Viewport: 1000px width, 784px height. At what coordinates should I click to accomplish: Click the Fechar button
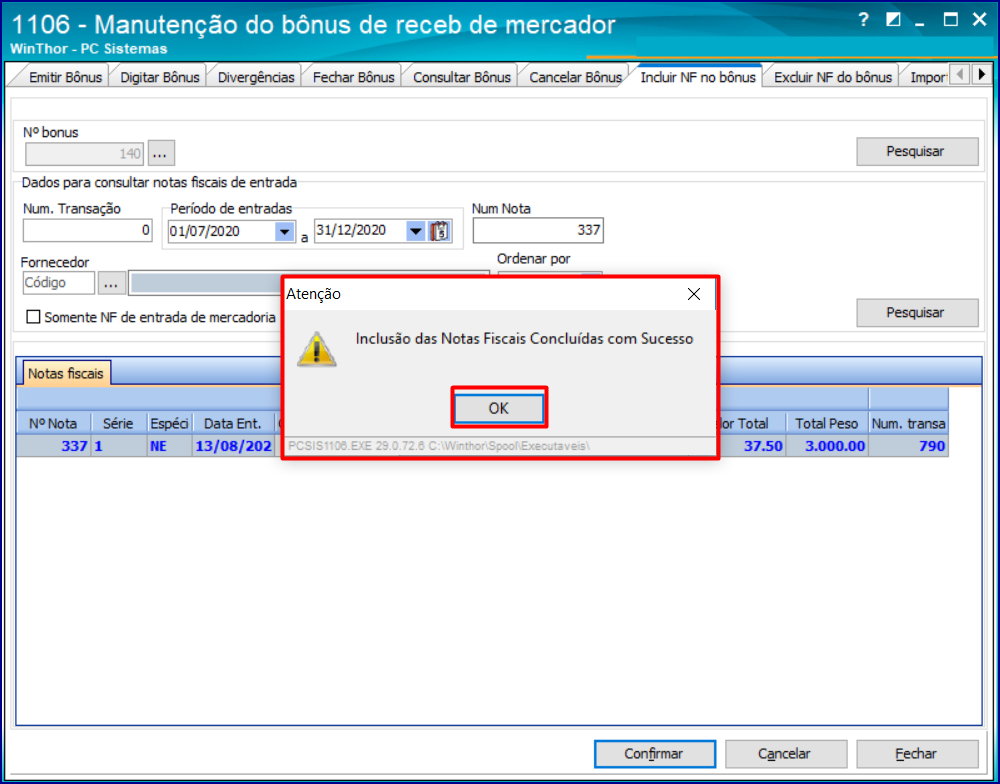tap(917, 754)
